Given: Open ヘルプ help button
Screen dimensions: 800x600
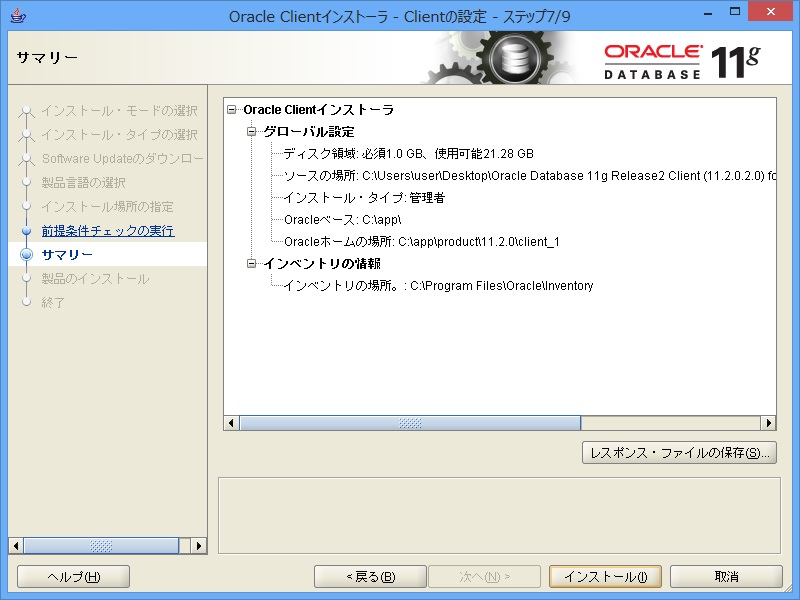Looking at the screenshot, I should (x=74, y=577).
